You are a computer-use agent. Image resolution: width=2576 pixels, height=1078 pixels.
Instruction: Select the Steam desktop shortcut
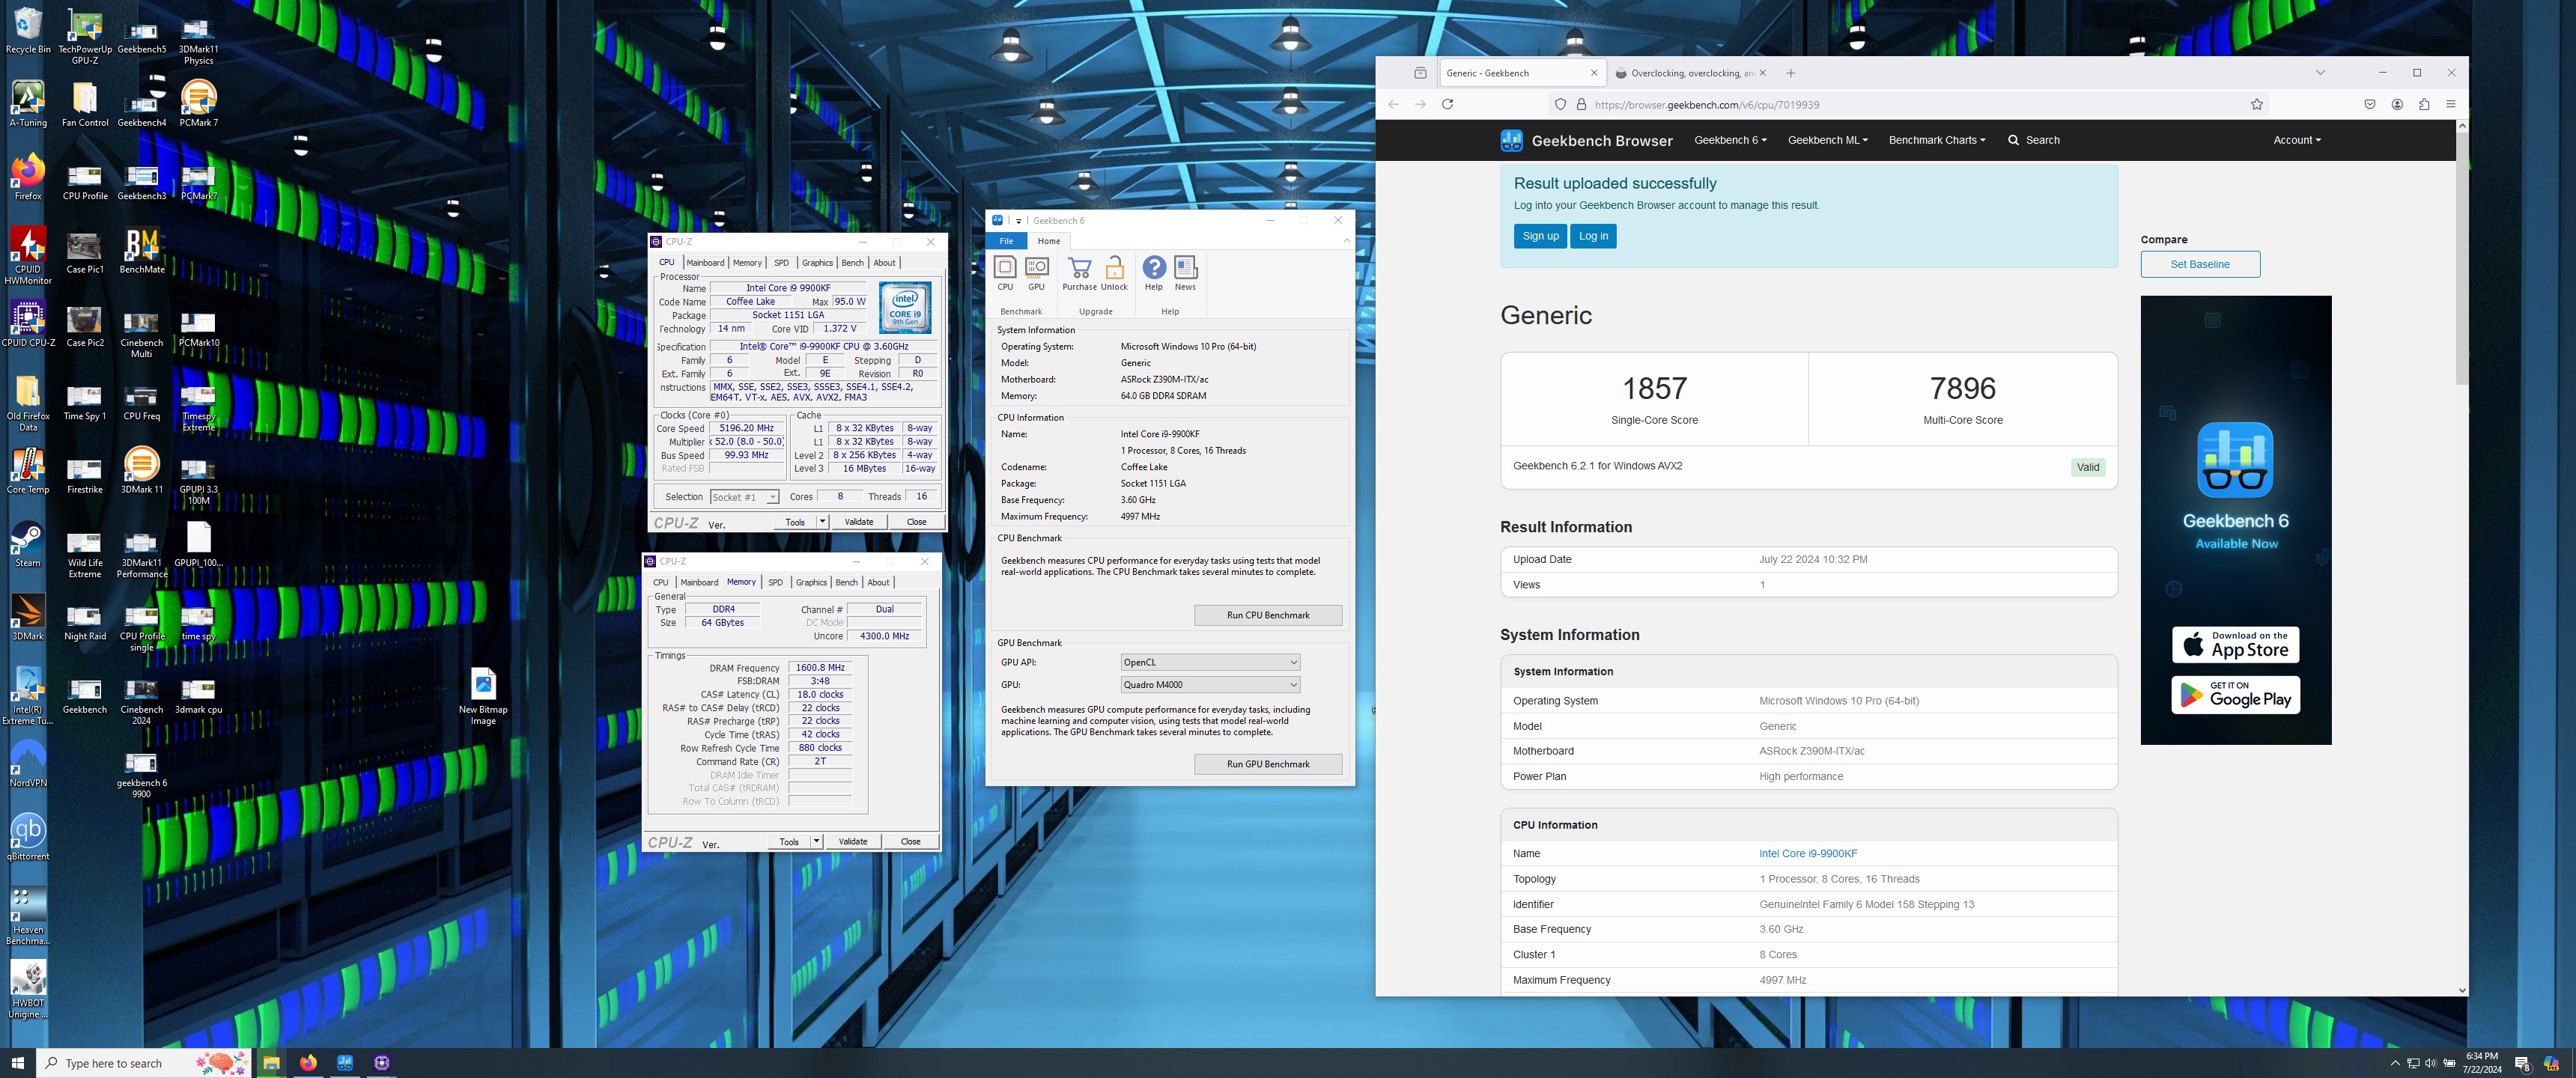(28, 545)
